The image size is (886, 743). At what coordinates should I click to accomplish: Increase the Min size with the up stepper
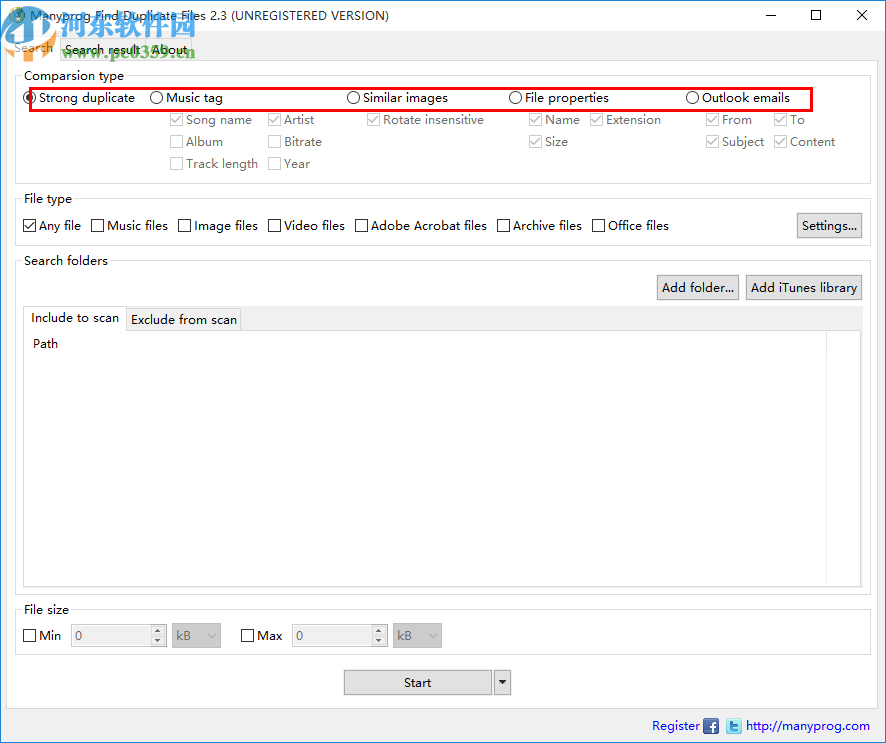click(157, 630)
